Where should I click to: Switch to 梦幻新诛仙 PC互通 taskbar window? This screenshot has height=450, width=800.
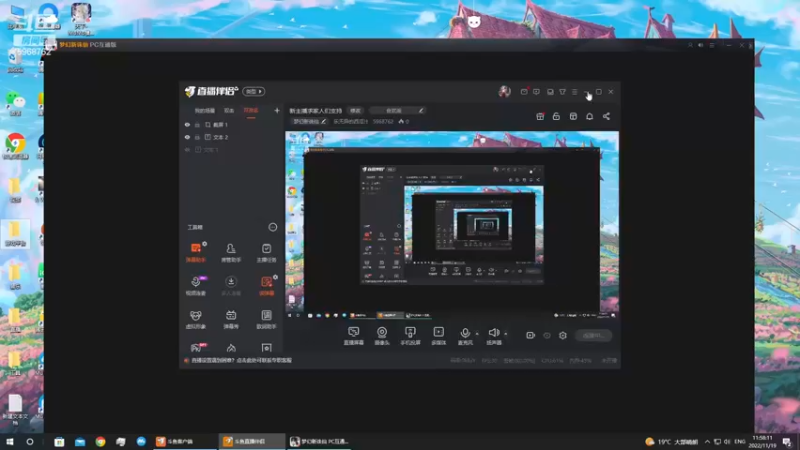pos(319,441)
